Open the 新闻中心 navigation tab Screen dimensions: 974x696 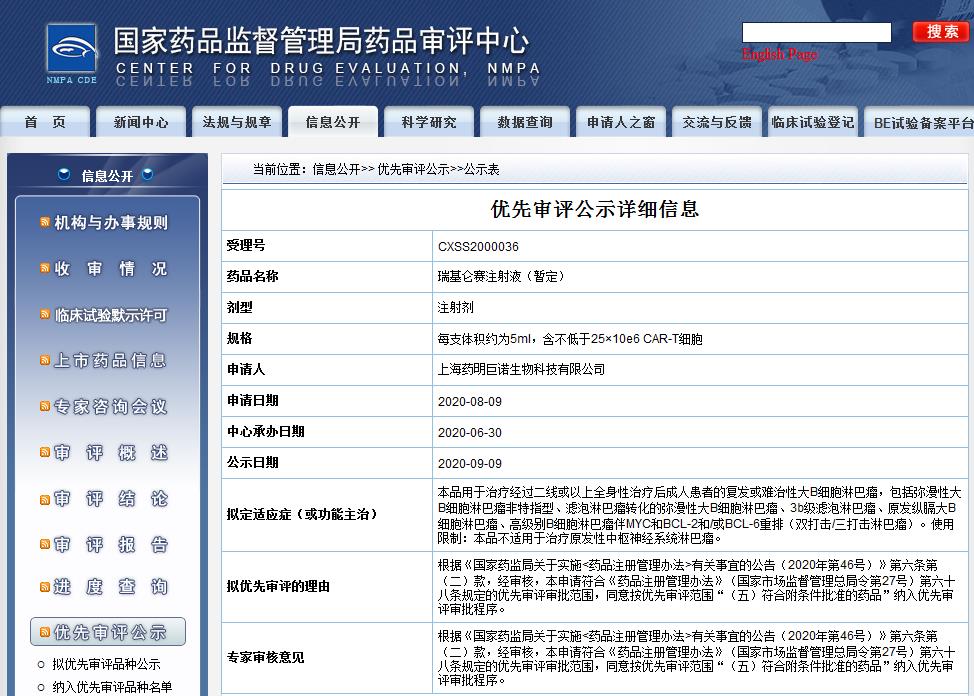click(x=141, y=122)
